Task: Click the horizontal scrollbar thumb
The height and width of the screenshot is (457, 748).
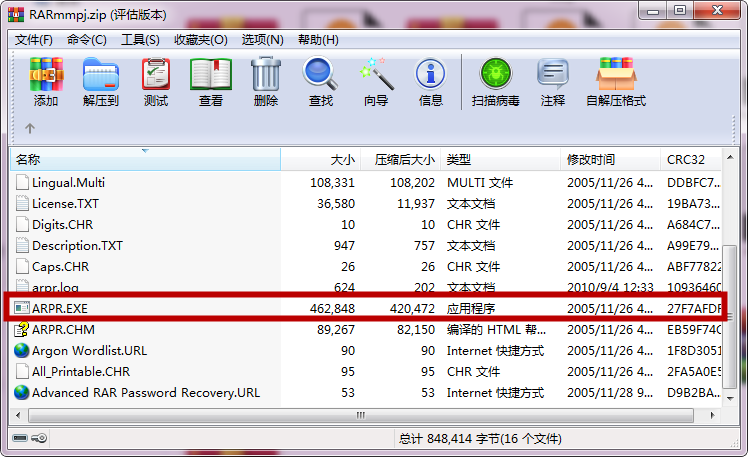Action: point(361,415)
